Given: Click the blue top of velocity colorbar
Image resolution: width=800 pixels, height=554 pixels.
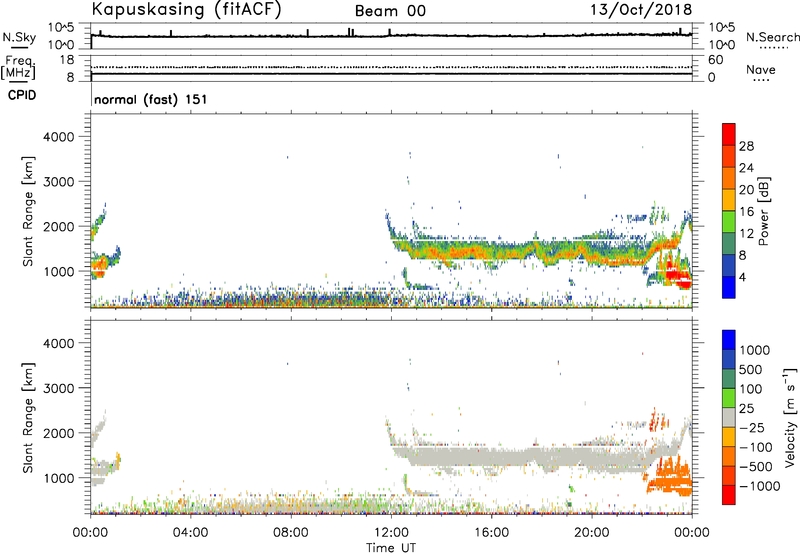Looking at the screenshot, I should [x=729, y=340].
